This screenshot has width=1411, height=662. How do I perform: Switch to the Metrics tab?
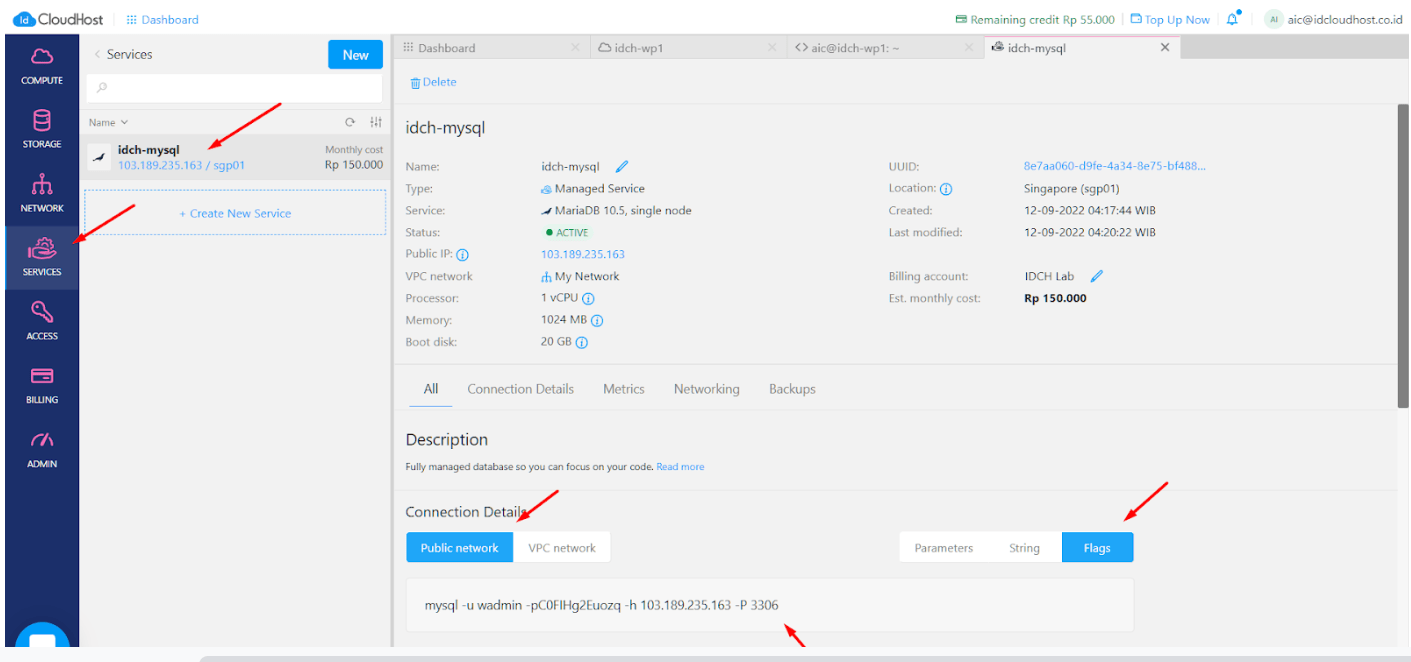(623, 389)
